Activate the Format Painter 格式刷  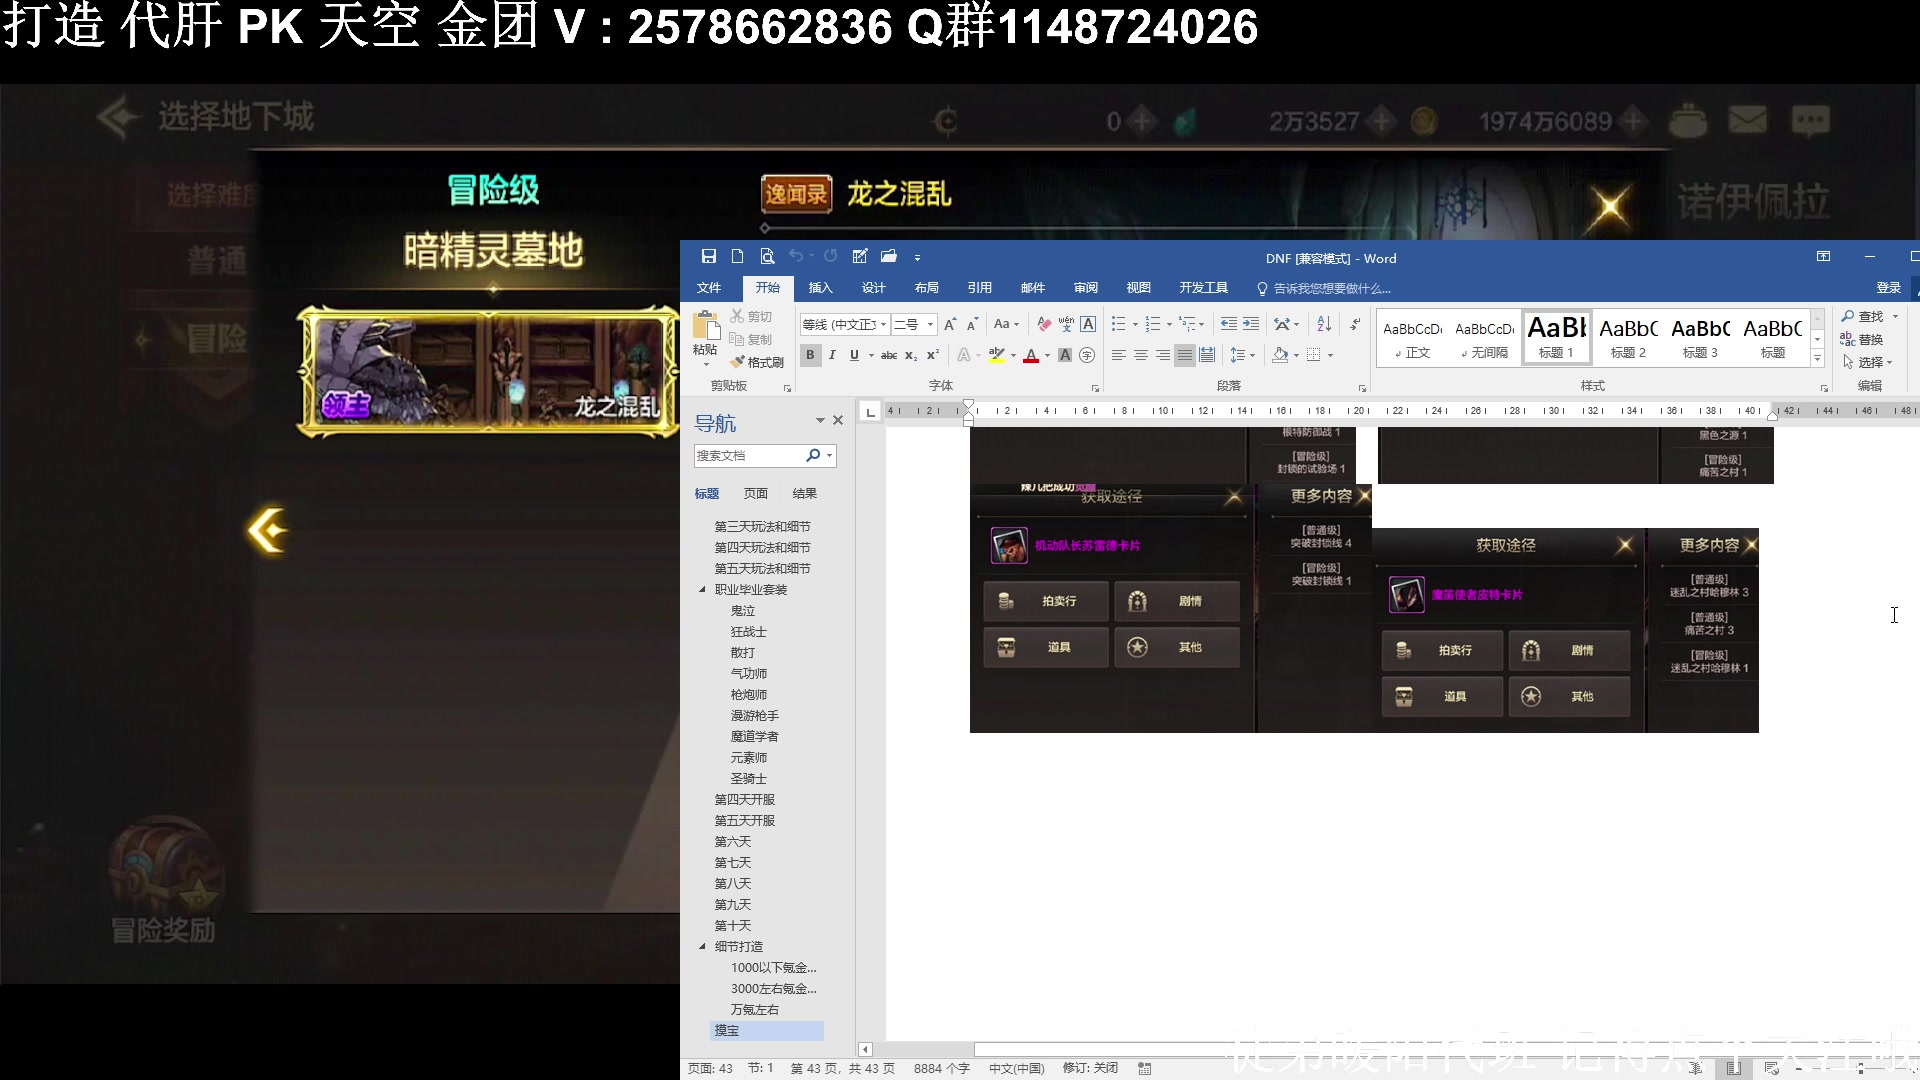pos(757,362)
